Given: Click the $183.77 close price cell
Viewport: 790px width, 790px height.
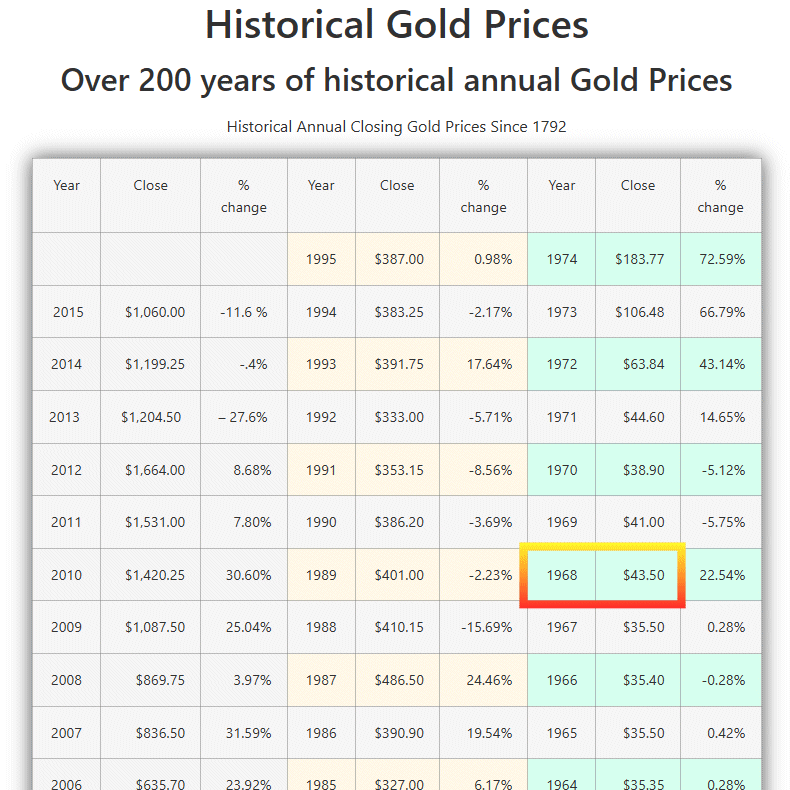Looking at the screenshot, I should click(x=640, y=259).
